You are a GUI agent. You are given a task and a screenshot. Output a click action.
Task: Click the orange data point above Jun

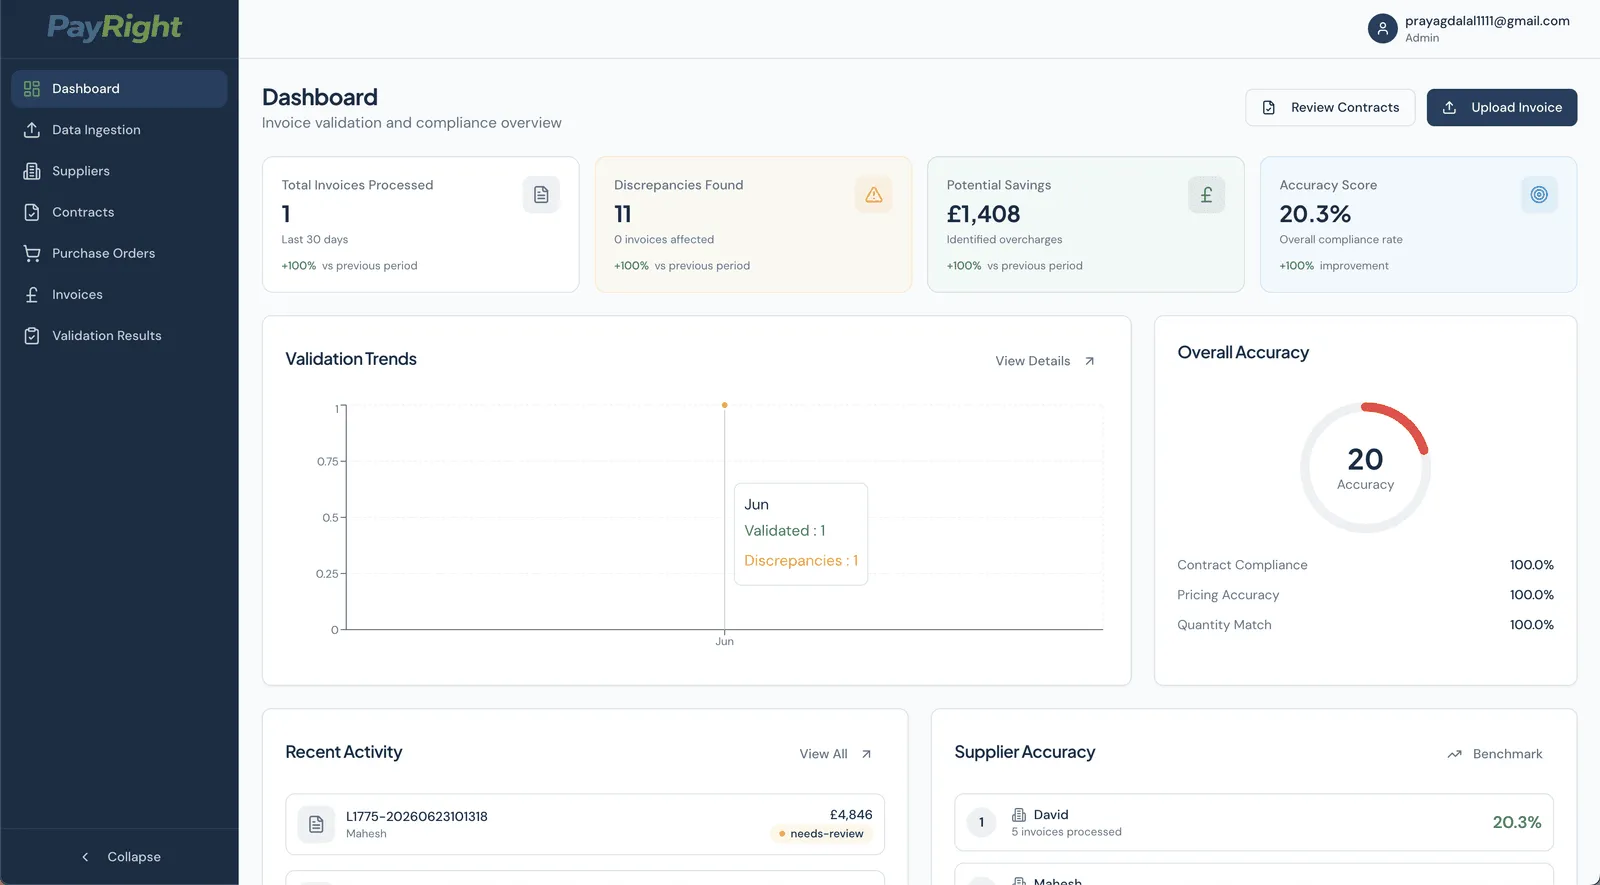pyautogui.click(x=724, y=405)
